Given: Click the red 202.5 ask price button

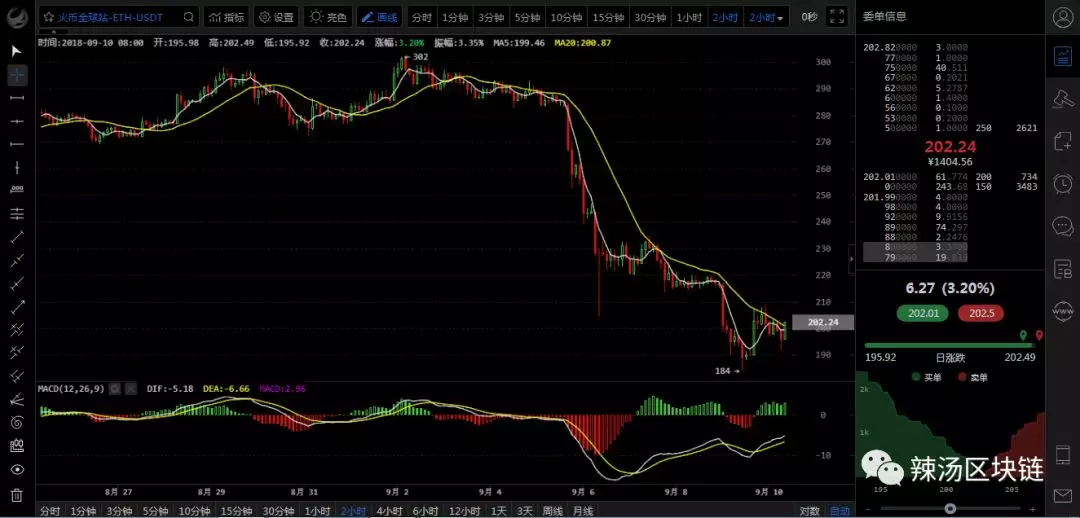Looking at the screenshot, I should pyautogui.click(x=980, y=313).
